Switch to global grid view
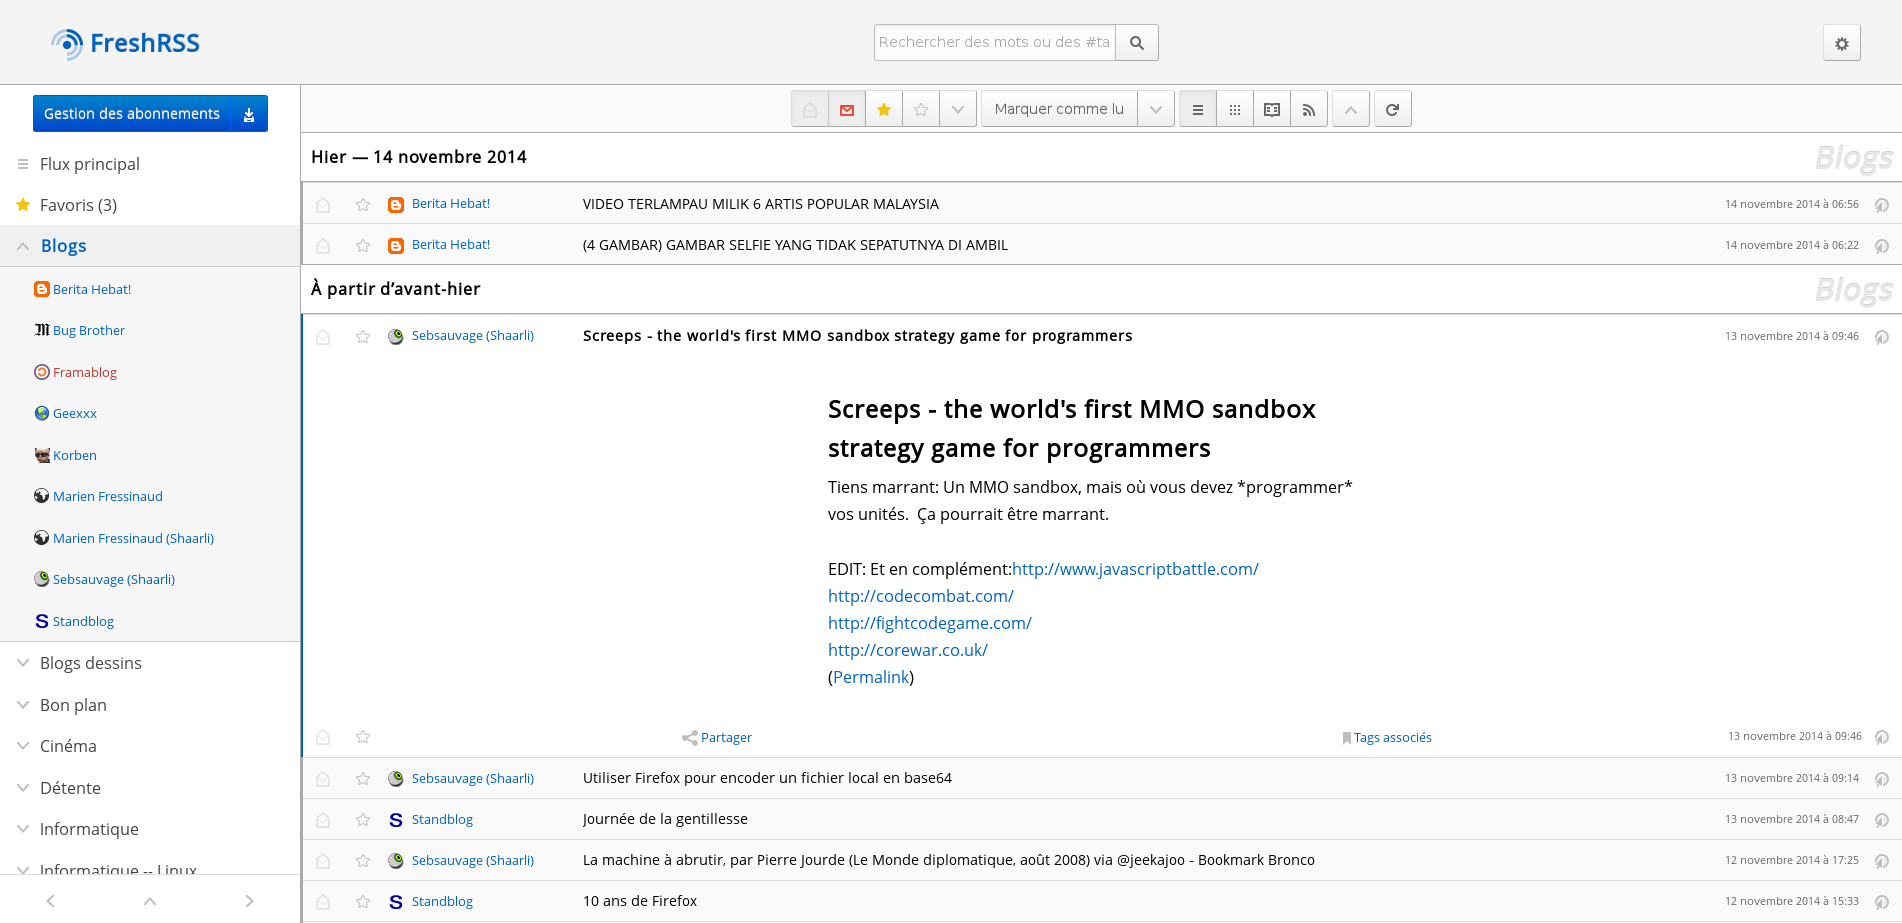Image resolution: width=1902 pixels, height=923 pixels. click(1234, 110)
